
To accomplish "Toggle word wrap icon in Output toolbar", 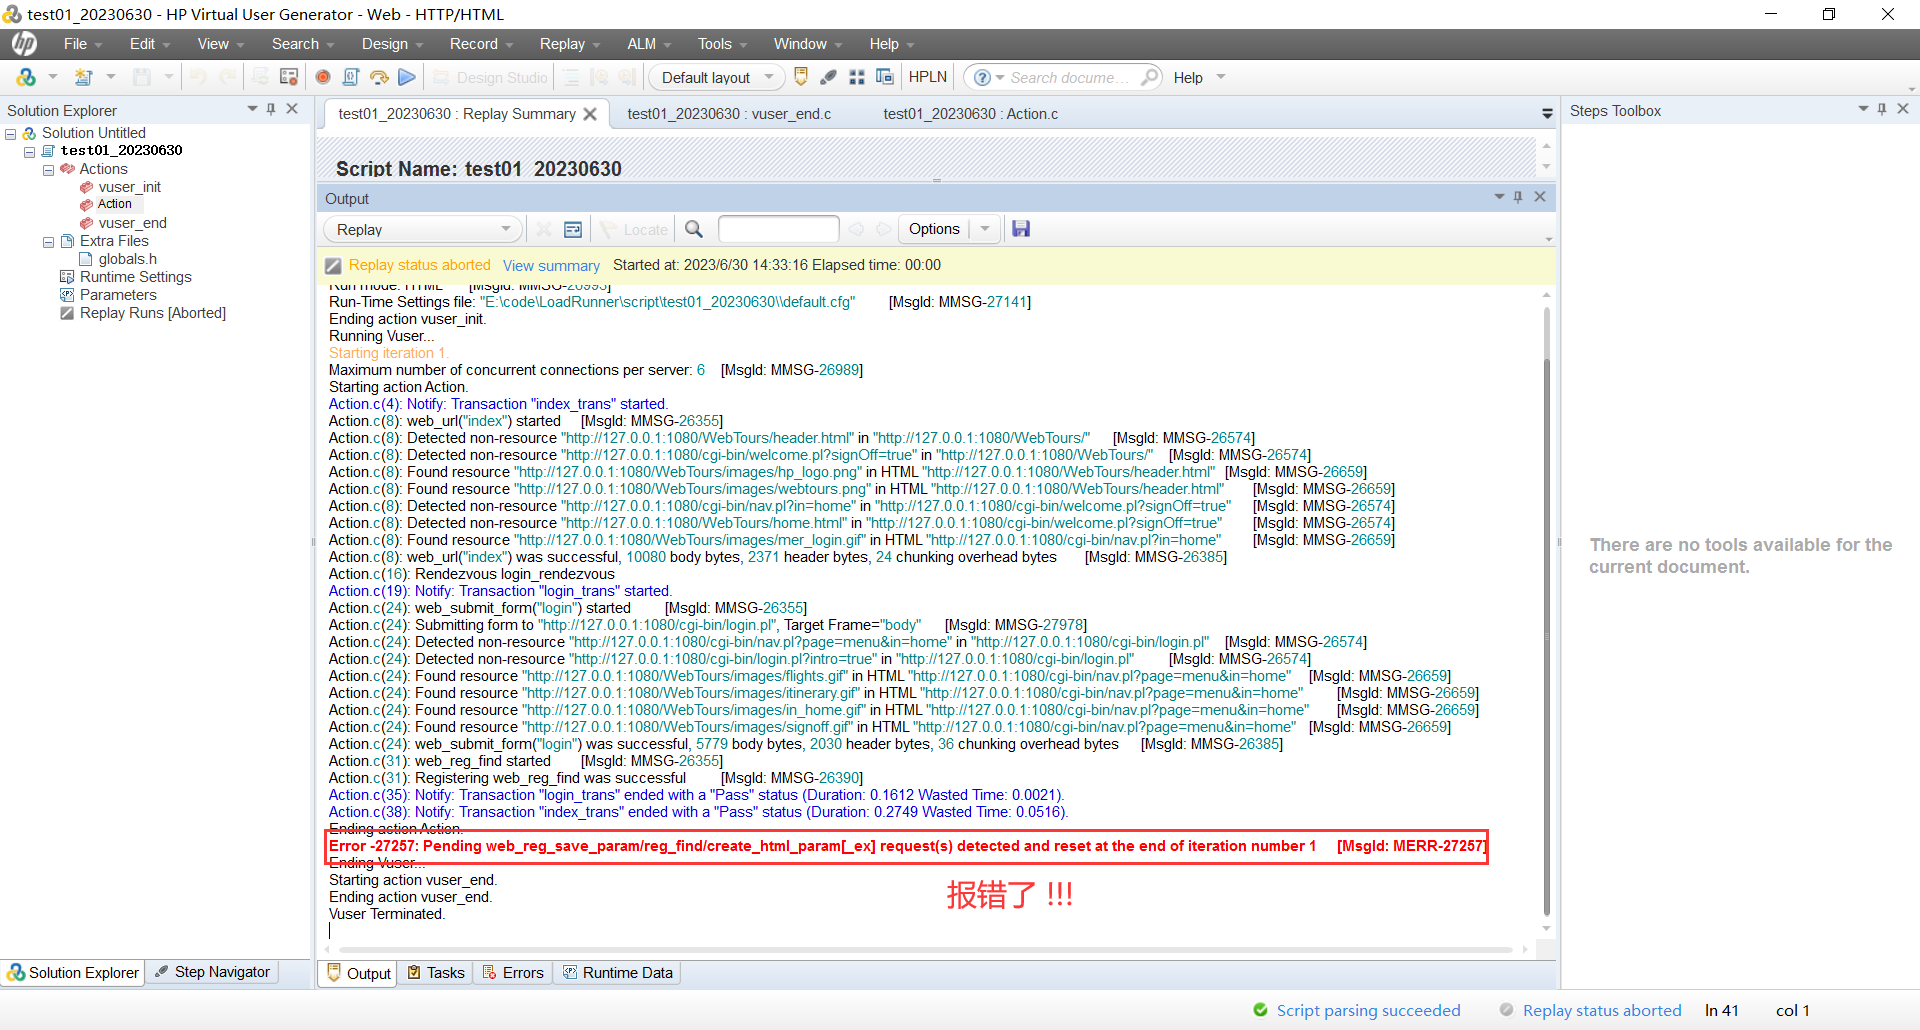I will (x=573, y=229).
